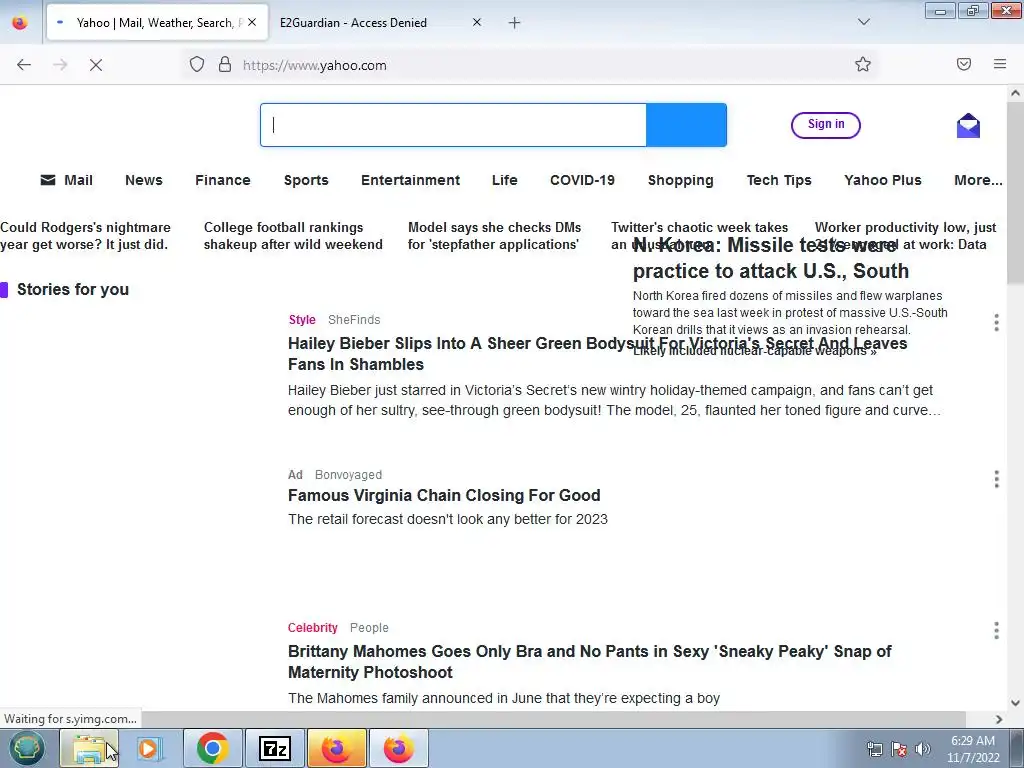Viewport: 1024px width, 768px height.
Task: Click vertical scrollbar up arrow
Action: (x=1015, y=93)
